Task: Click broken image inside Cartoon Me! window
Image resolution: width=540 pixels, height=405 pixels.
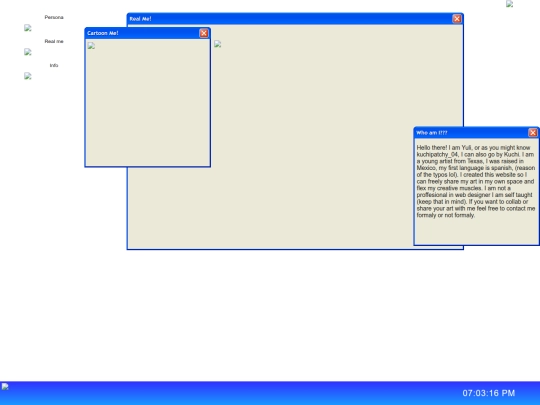Action: (x=91, y=46)
